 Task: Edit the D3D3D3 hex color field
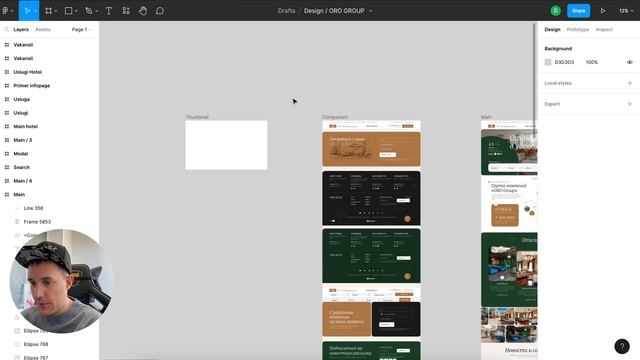(564, 62)
